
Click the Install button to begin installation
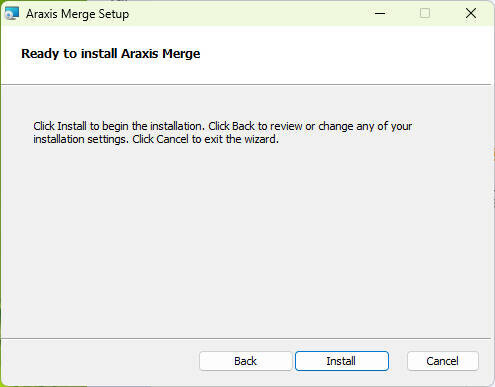pos(342,361)
